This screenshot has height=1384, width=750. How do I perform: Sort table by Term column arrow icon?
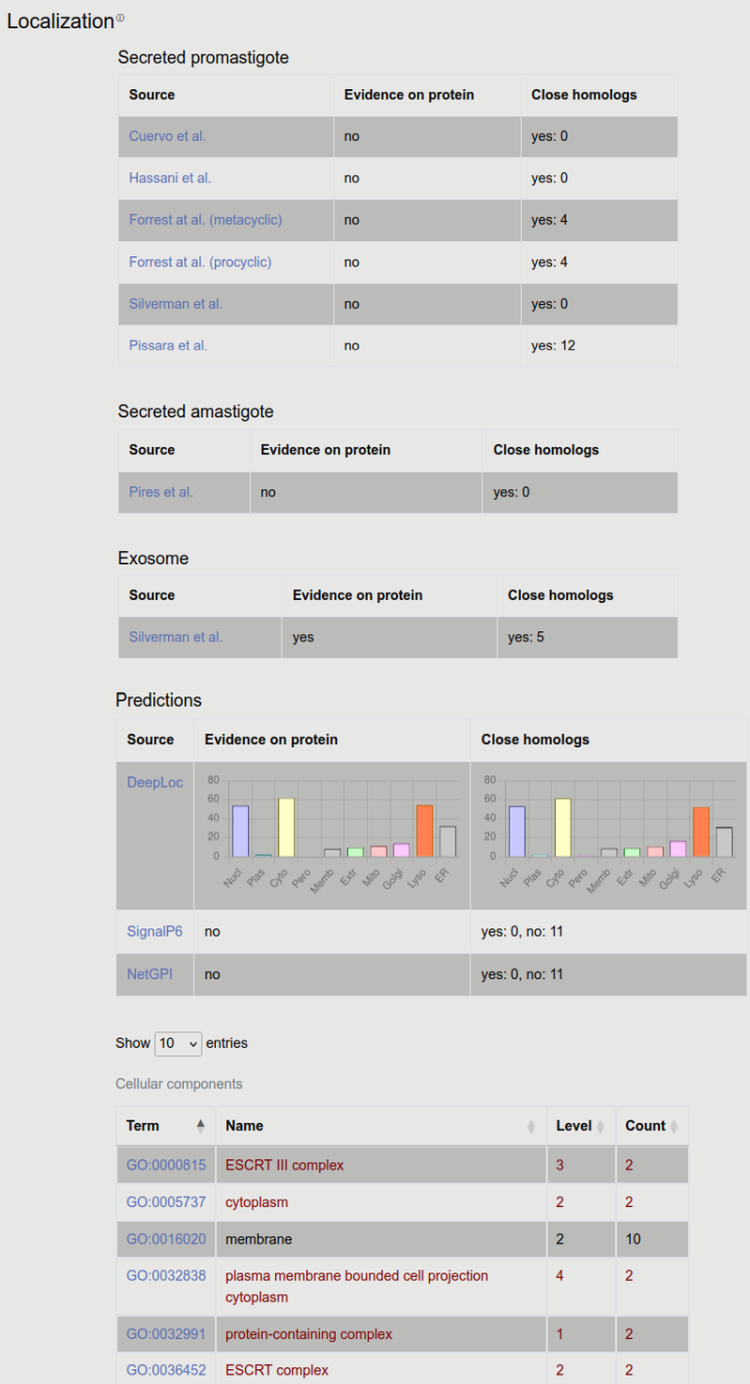coord(200,1126)
